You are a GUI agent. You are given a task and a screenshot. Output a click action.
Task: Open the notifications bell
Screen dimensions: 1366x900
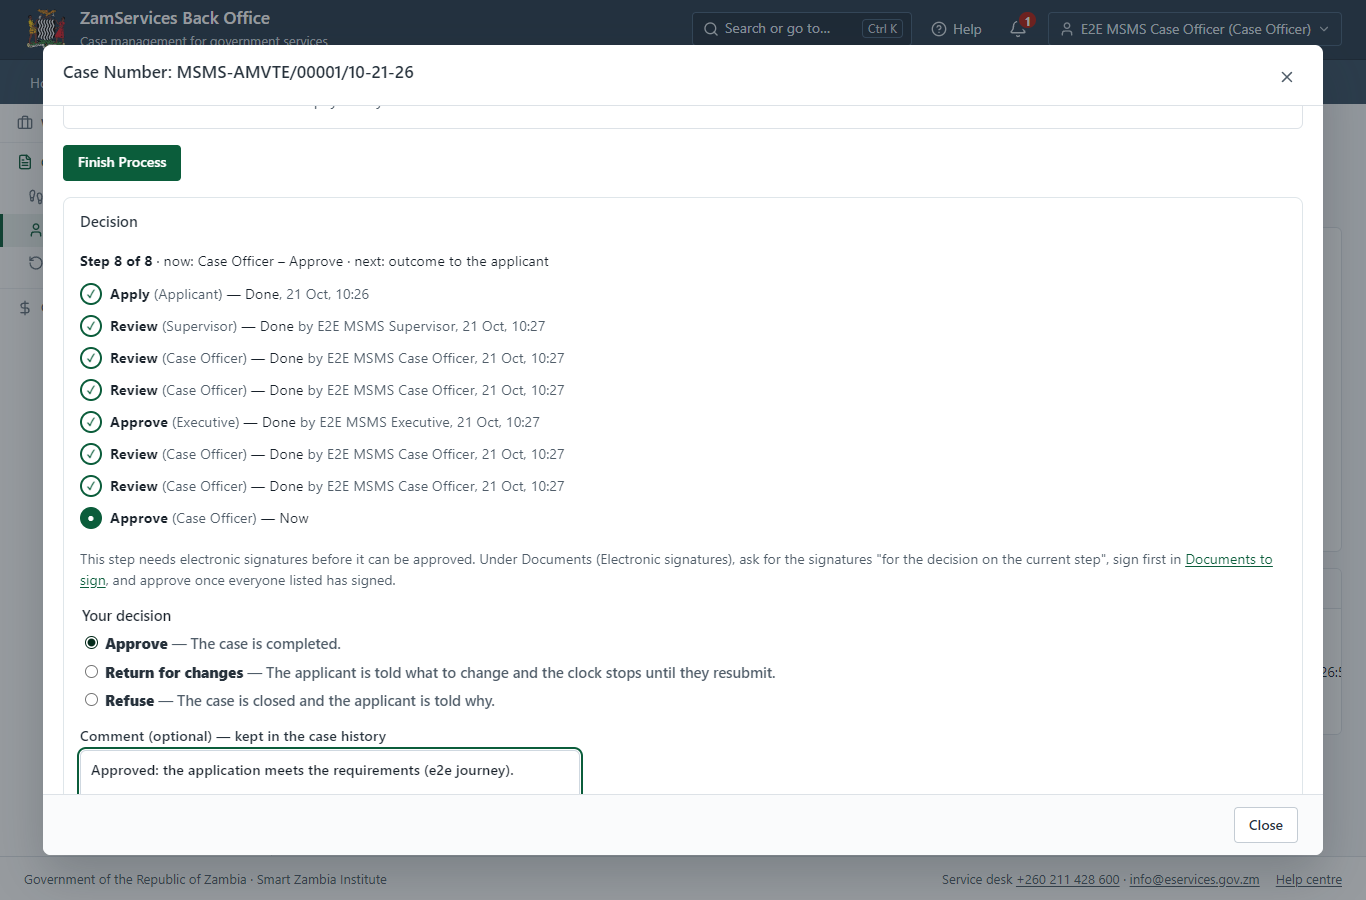point(1018,29)
